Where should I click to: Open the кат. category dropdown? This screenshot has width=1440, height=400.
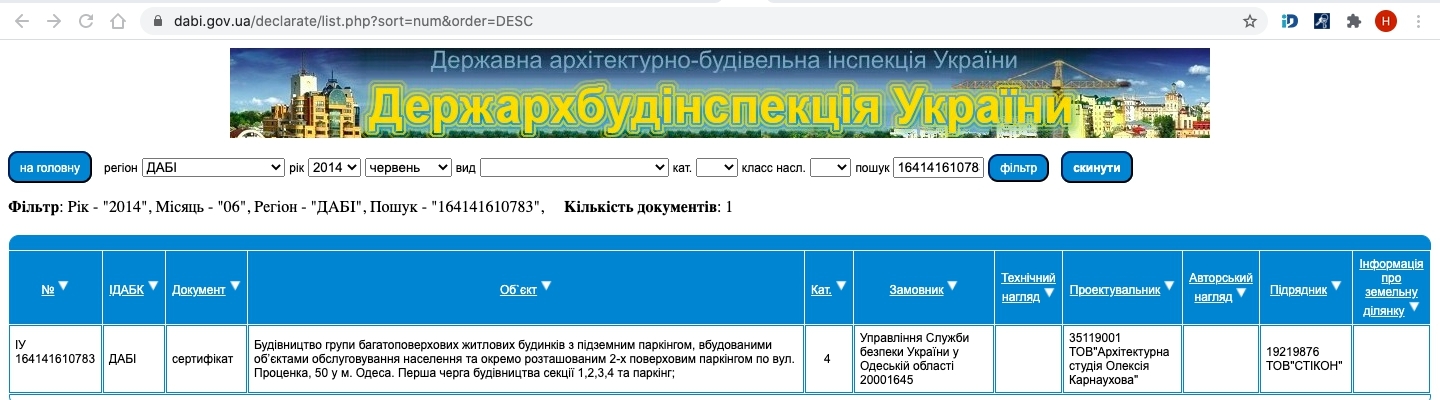tap(716, 168)
